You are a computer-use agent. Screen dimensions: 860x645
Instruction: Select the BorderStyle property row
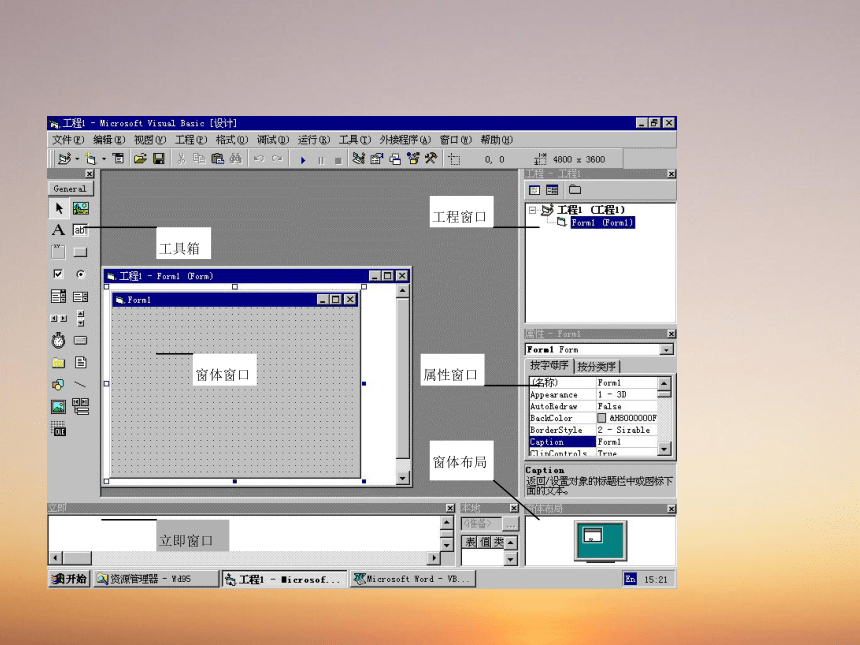[x=593, y=430]
